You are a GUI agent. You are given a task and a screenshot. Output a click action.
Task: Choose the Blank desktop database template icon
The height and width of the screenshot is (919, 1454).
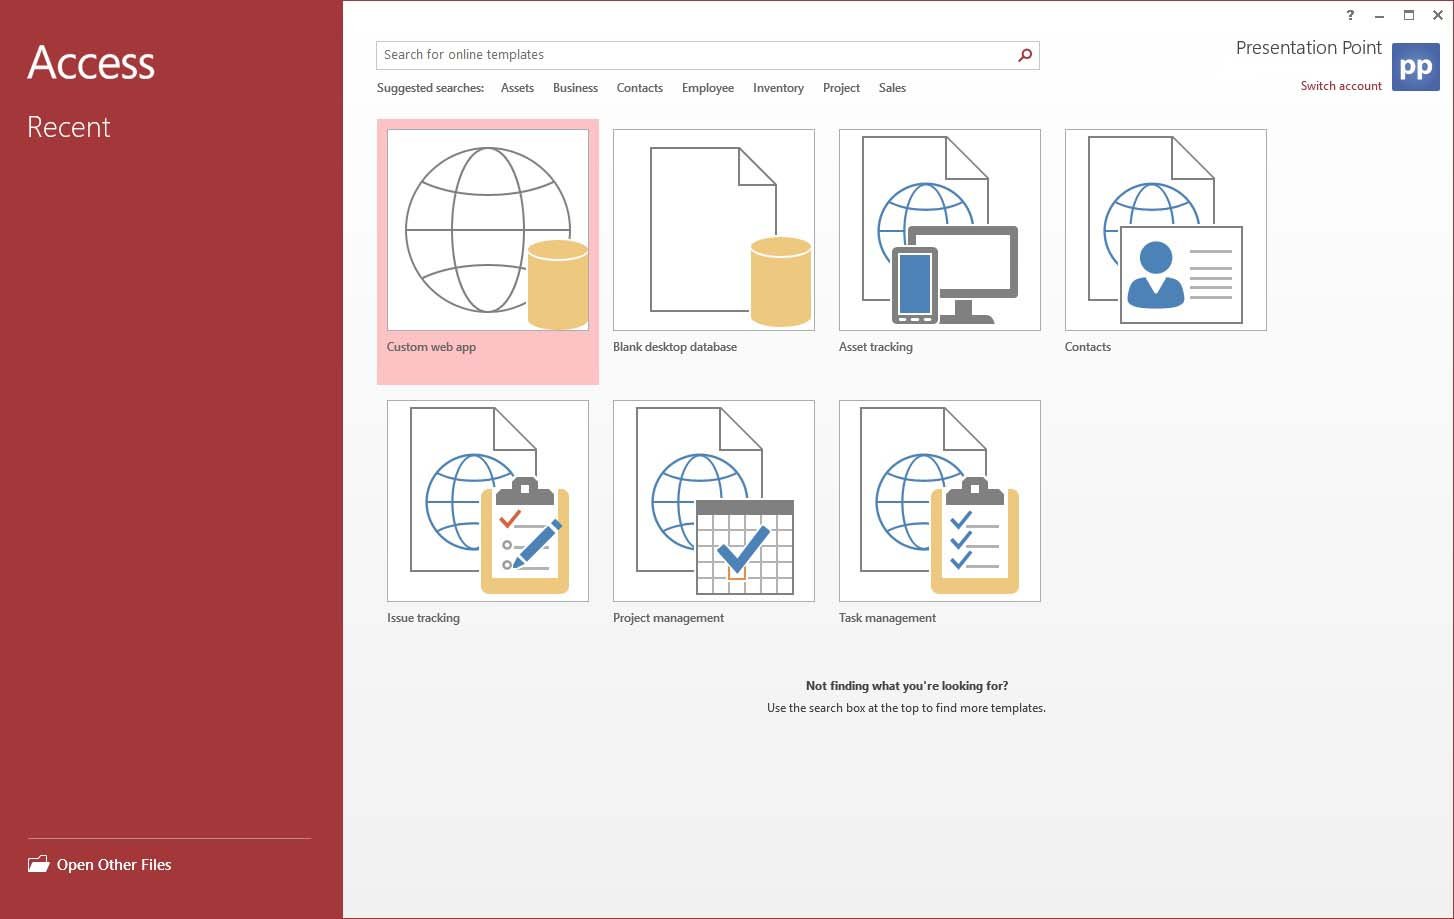pyautogui.click(x=714, y=230)
